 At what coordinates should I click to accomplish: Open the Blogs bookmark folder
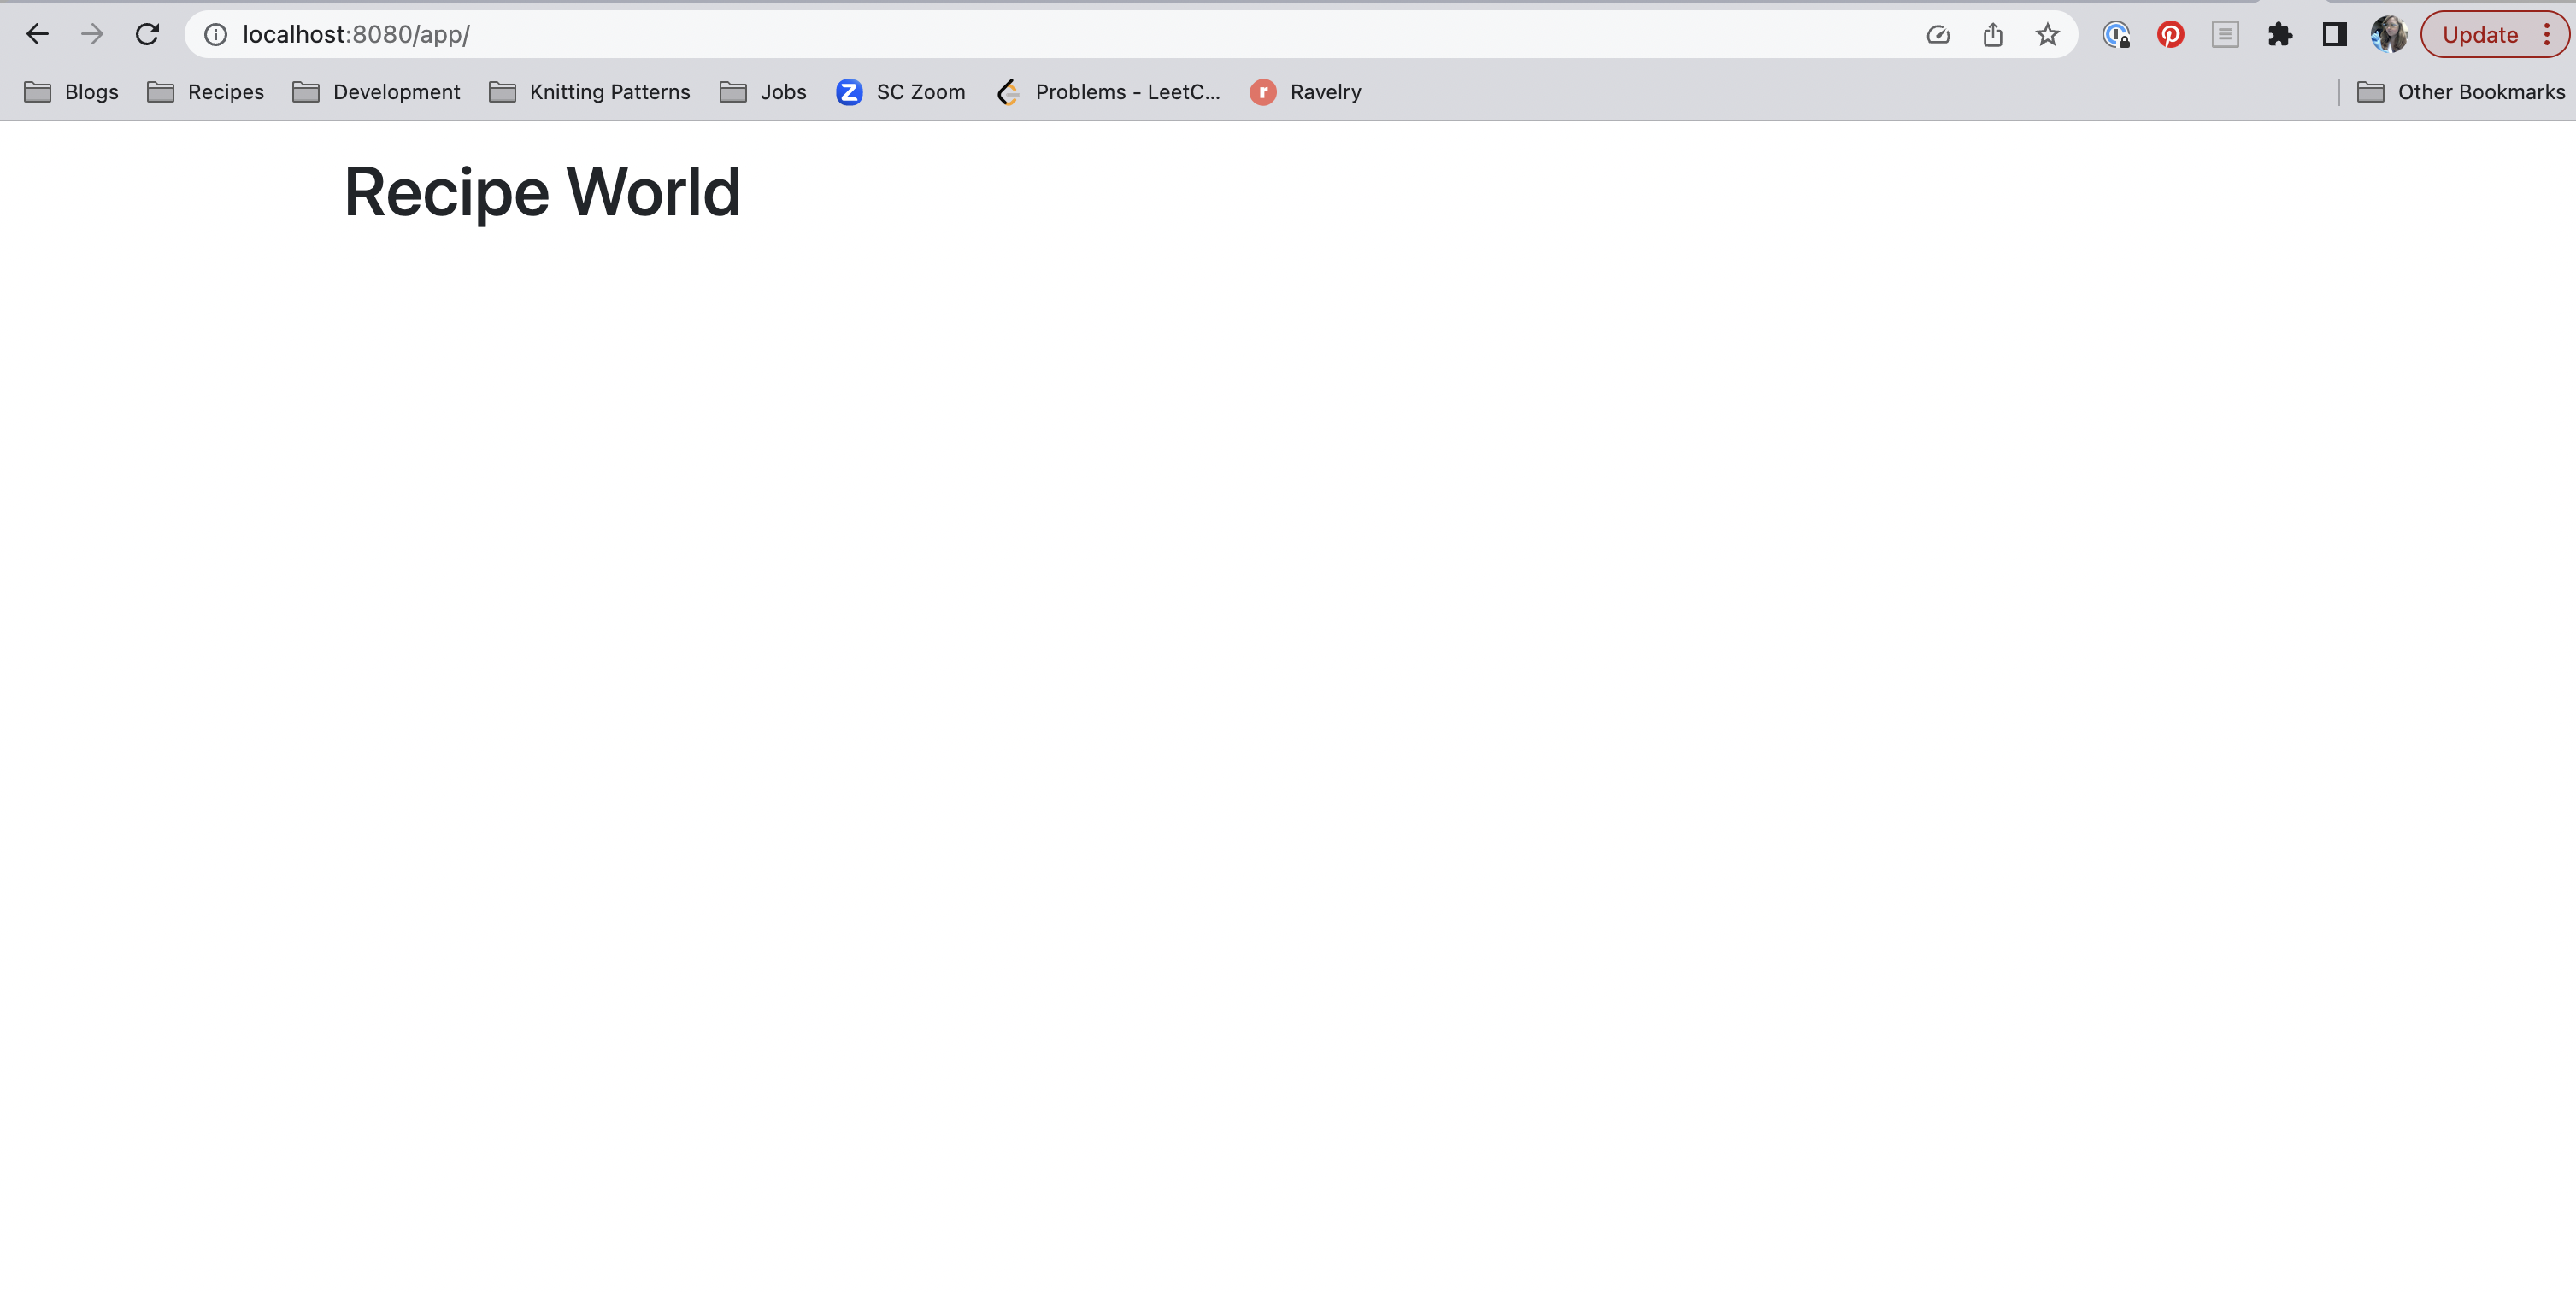pyautogui.click(x=71, y=92)
